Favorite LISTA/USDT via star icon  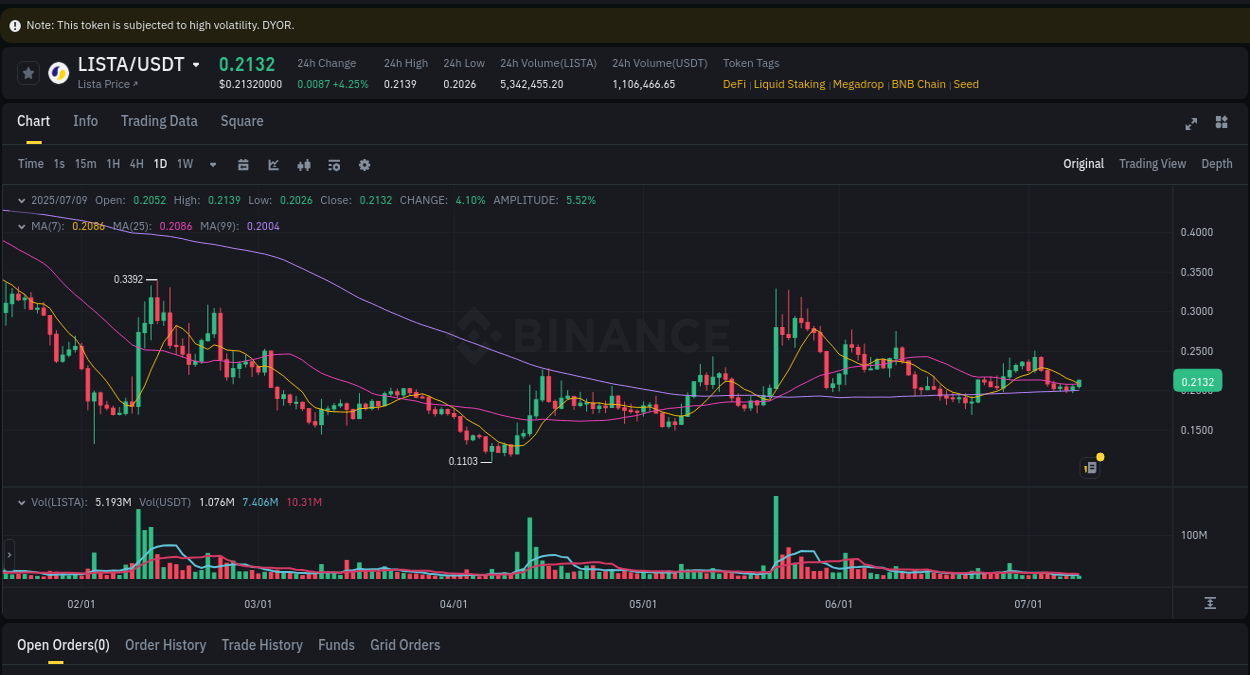pos(27,72)
